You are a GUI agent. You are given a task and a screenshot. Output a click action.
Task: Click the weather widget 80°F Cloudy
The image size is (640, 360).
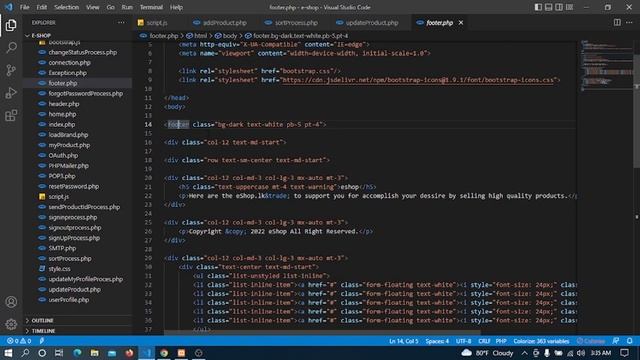(487, 353)
